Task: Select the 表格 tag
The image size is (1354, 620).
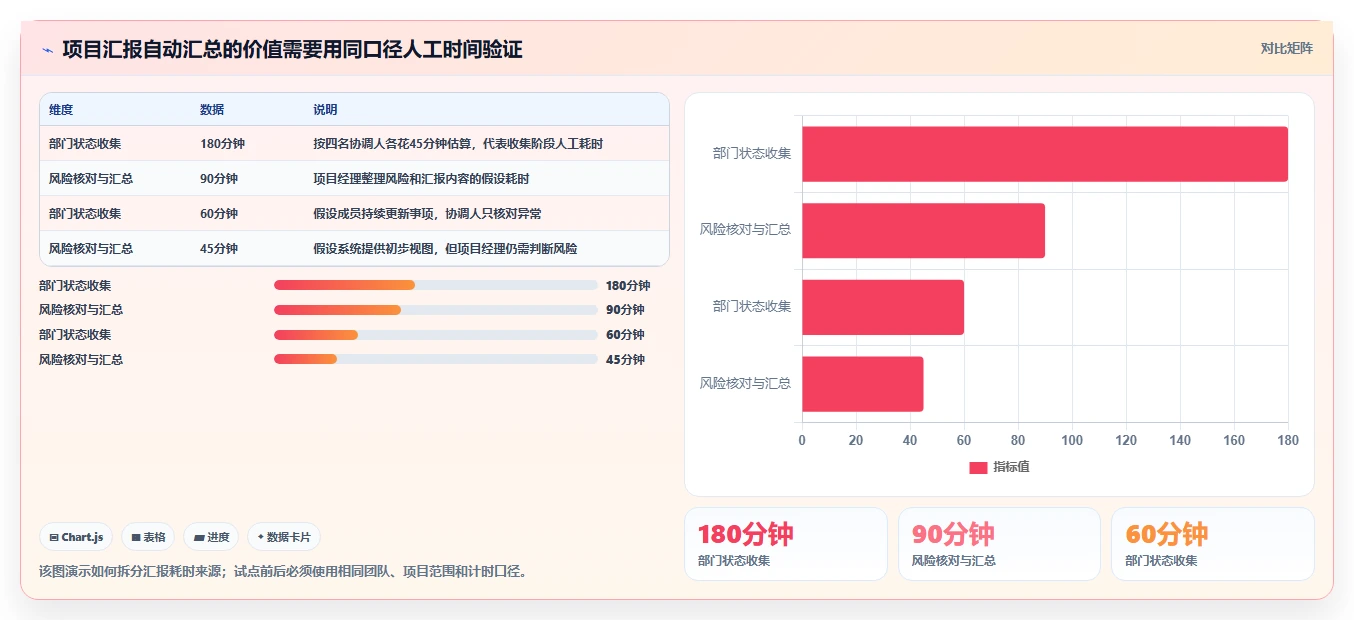Action: (x=148, y=537)
